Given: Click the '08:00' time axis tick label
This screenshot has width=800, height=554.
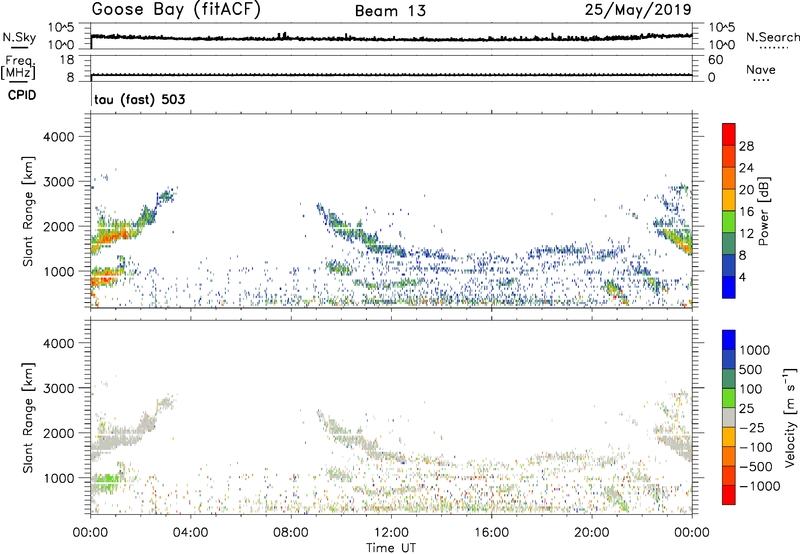Looking at the screenshot, I should tap(290, 533).
